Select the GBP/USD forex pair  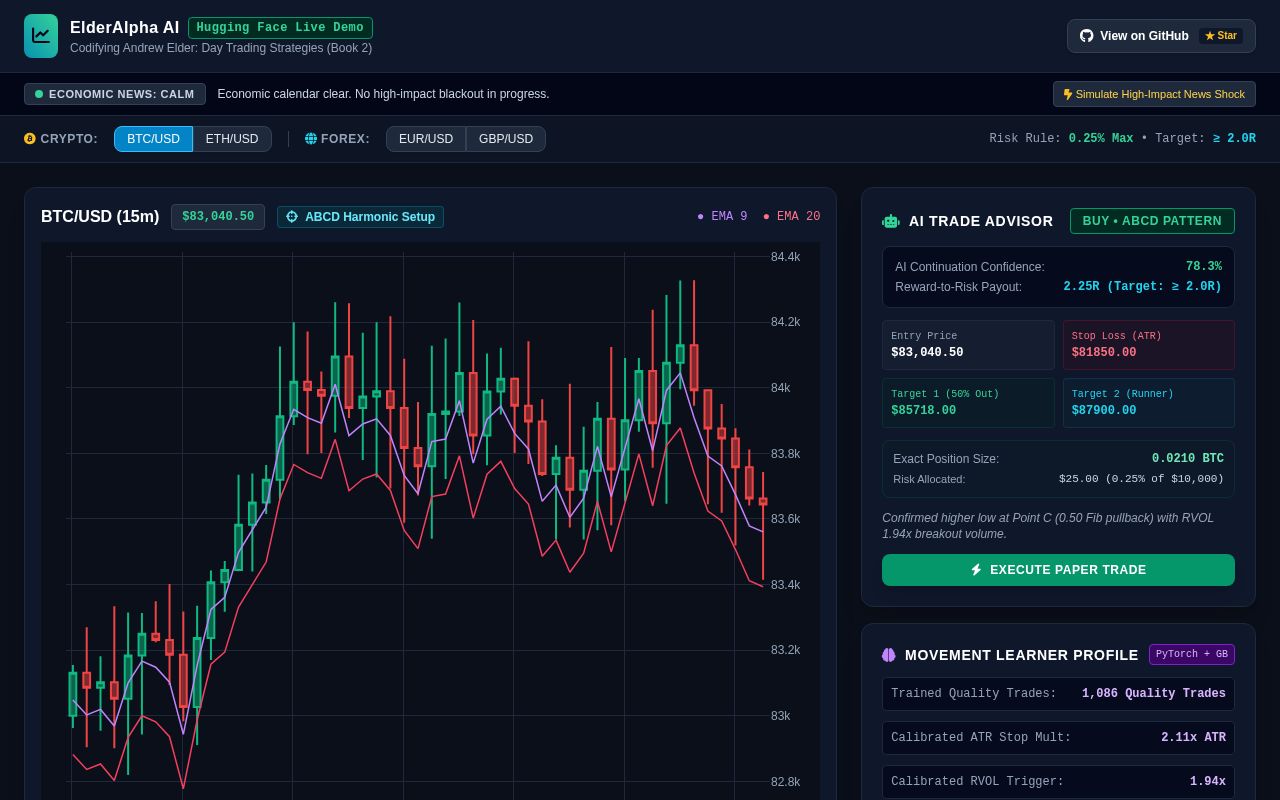point(506,139)
